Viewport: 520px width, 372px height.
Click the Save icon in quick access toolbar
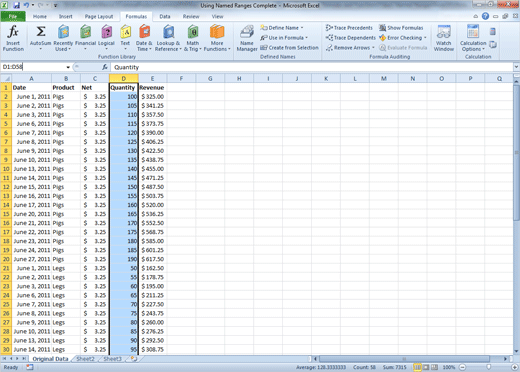pyautogui.click(x=16, y=5)
